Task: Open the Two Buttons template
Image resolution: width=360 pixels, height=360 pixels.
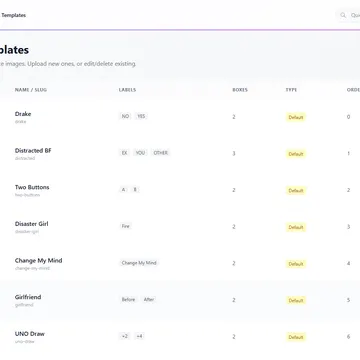Action: pos(32,187)
